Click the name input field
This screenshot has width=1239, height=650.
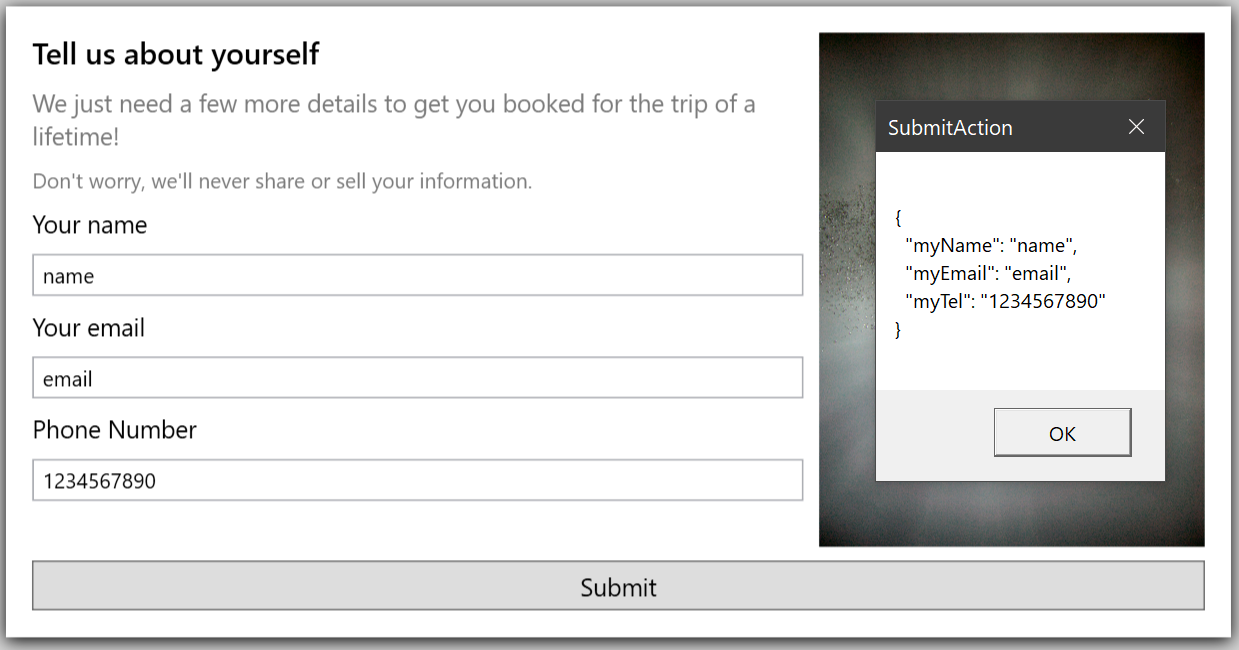pos(417,275)
